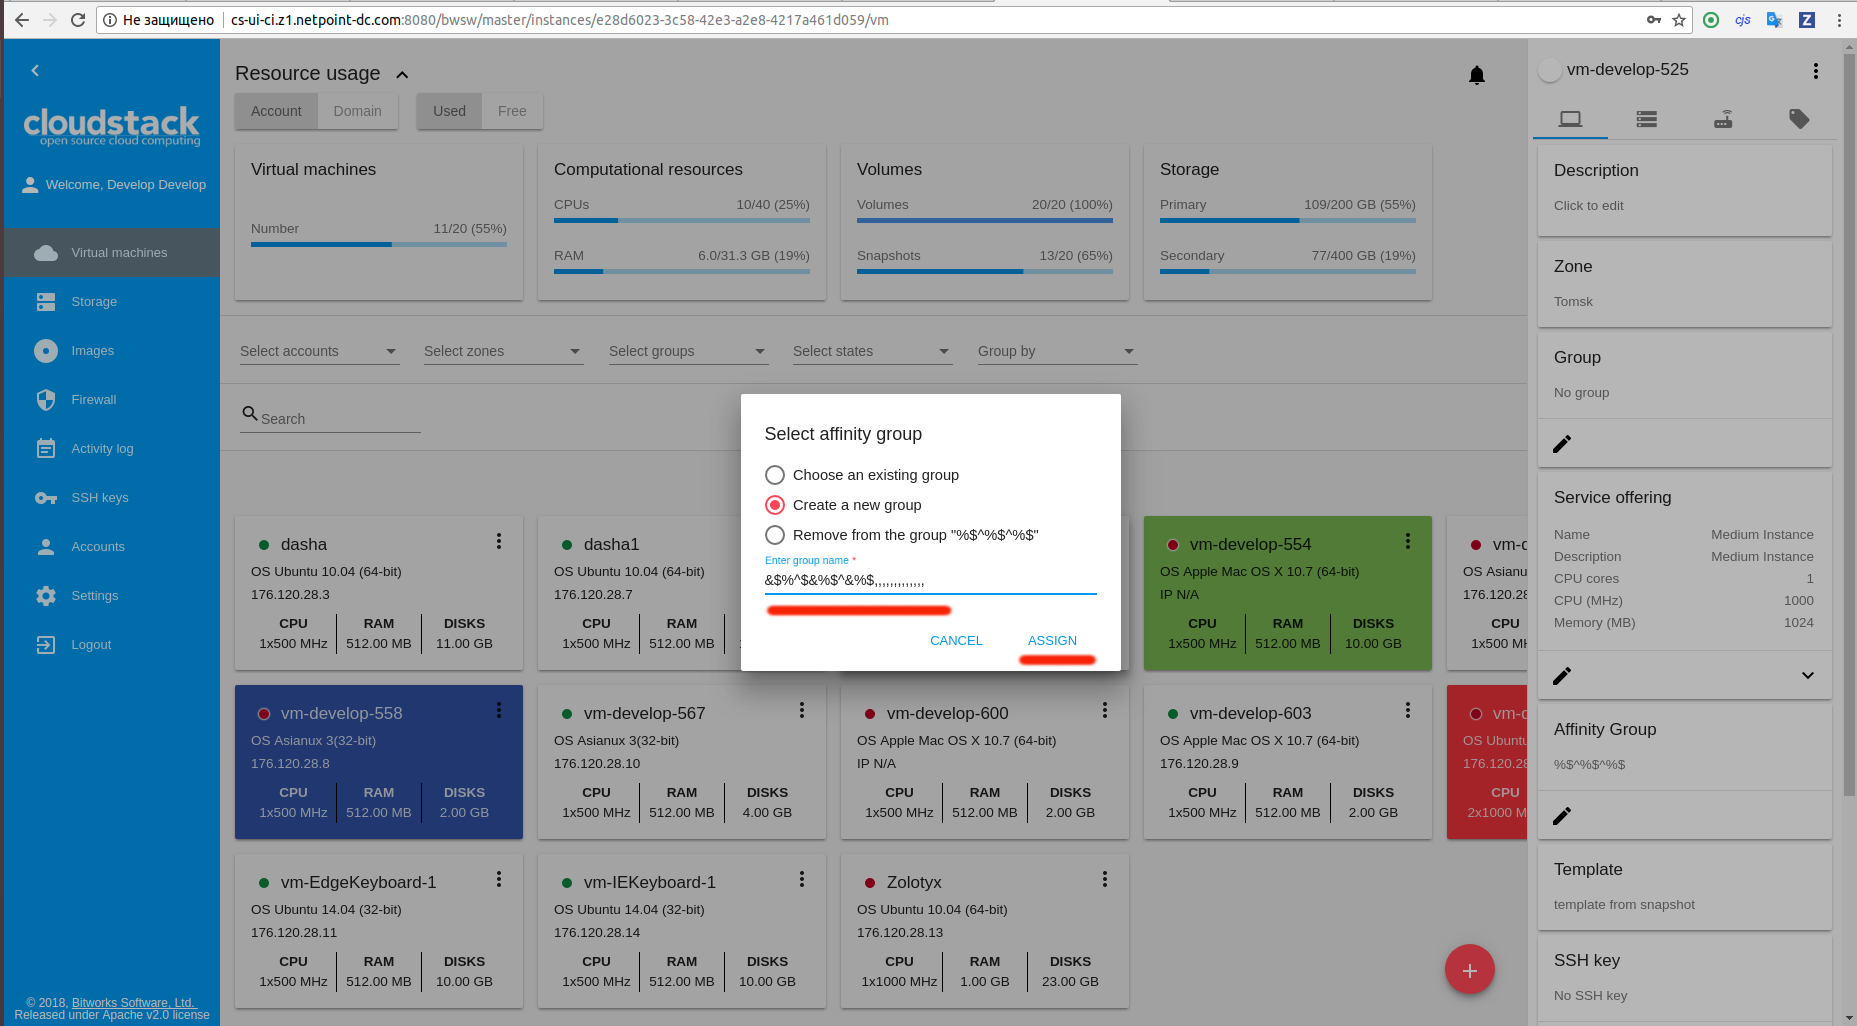Image resolution: width=1857 pixels, height=1026 pixels.
Task: Select the vm-develop-603 card title
Action: coord(1250,714)
